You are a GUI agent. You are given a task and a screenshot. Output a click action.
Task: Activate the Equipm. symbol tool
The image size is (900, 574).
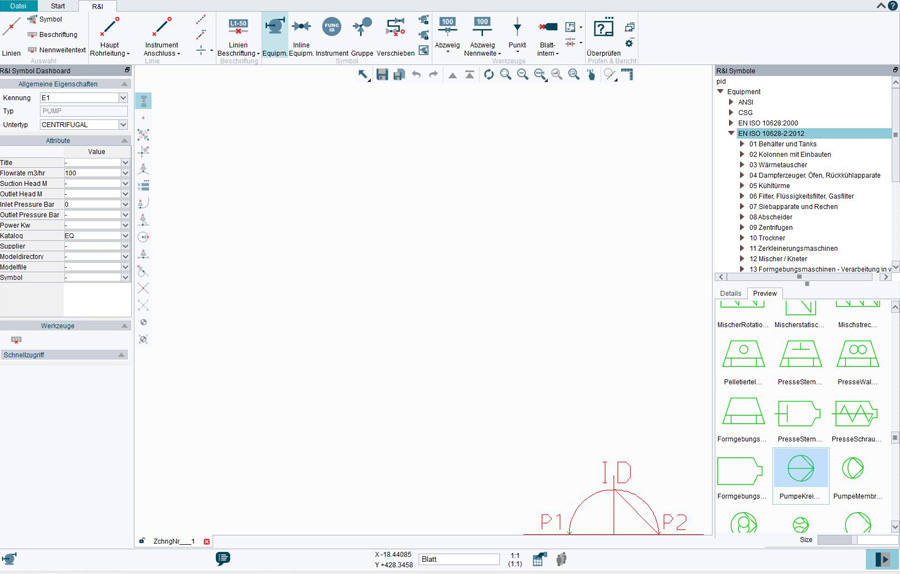(275, 36)
